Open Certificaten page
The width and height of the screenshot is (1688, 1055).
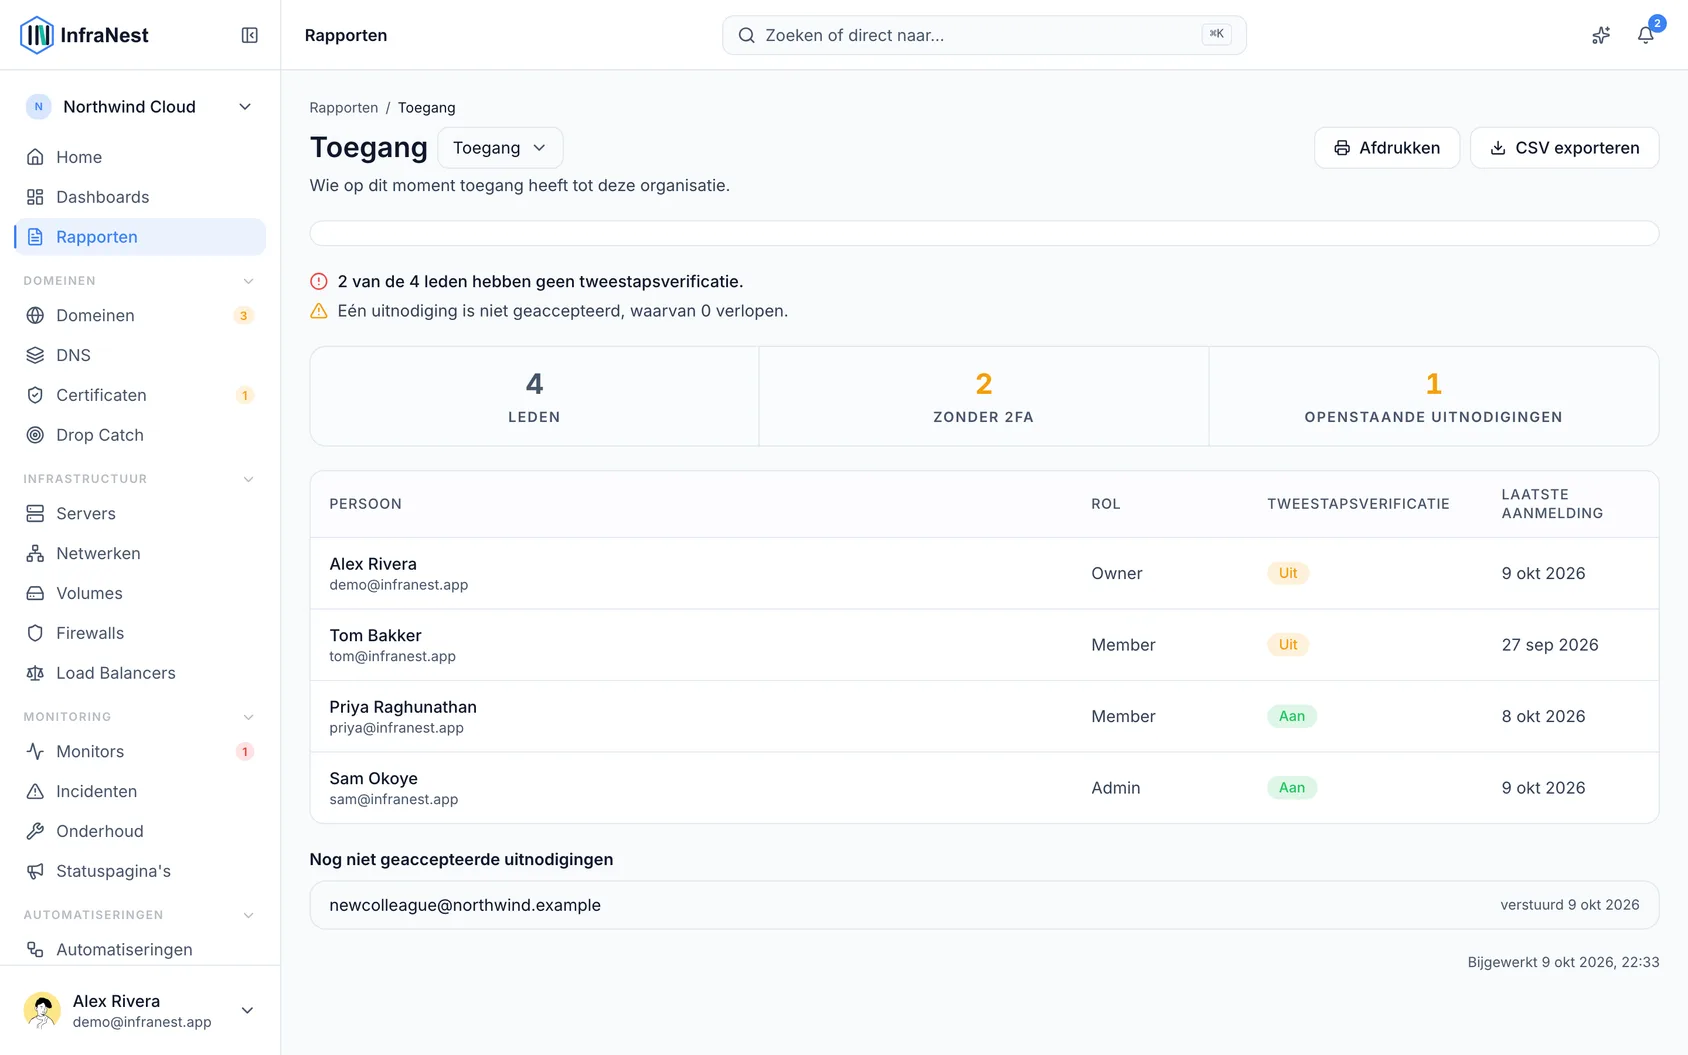[140, 395]
